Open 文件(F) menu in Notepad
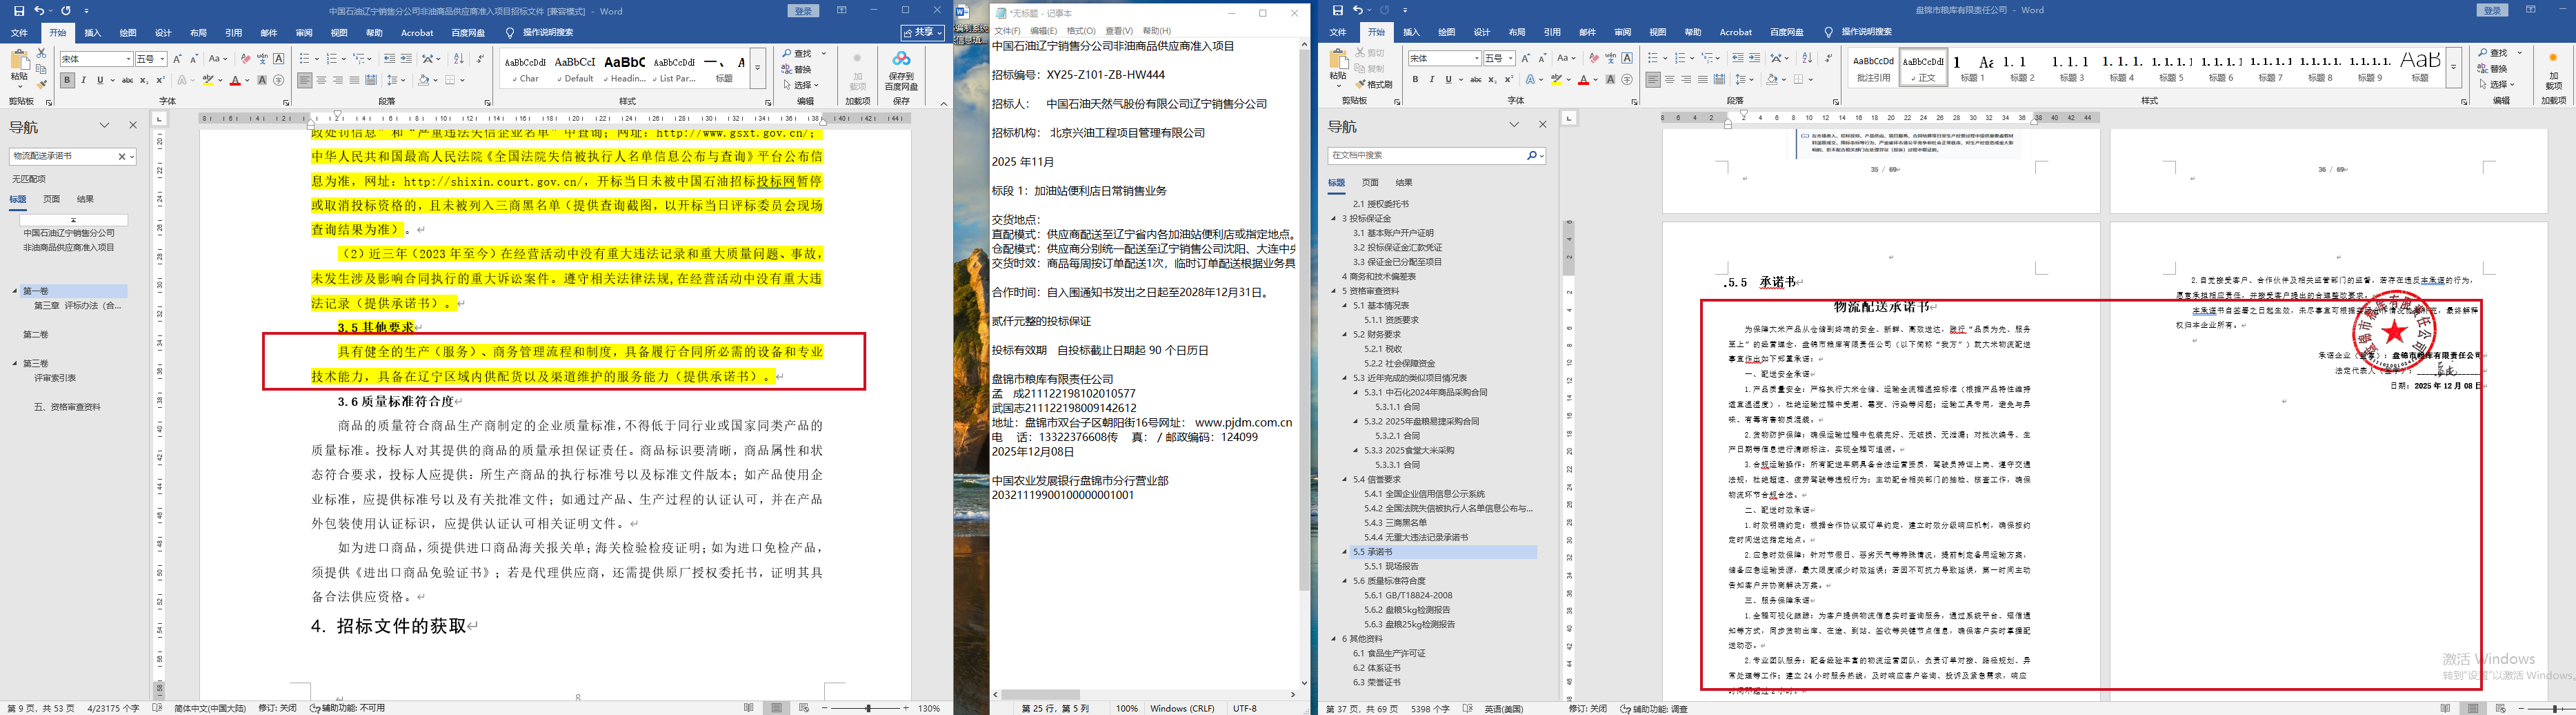 coord(1008,31)
